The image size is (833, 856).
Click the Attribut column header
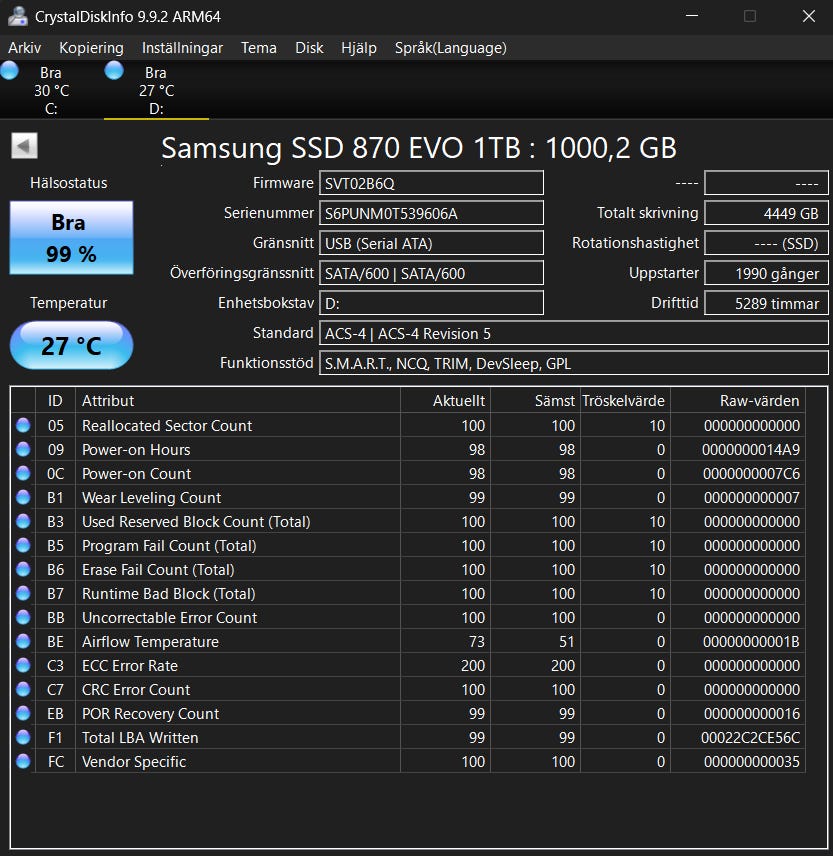pos(237,401)
